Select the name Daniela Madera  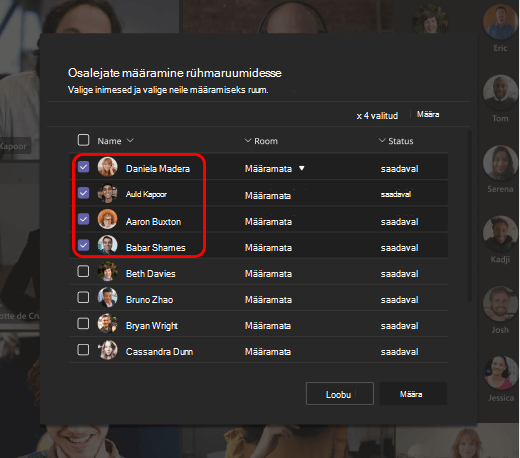point(158,169)
